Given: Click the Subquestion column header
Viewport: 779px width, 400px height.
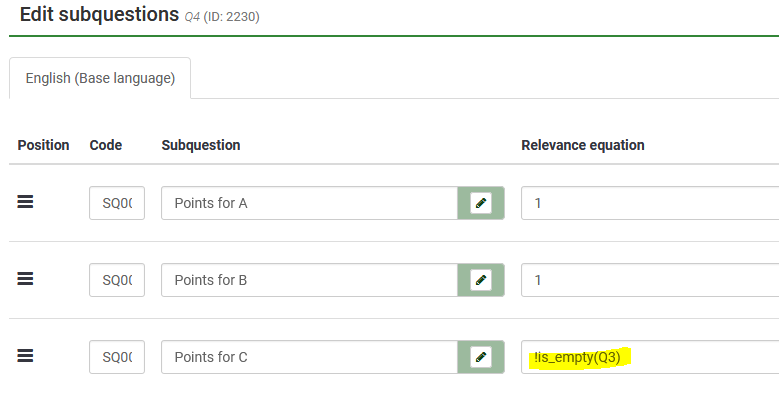Looking at the screenshot, I should tap(201, 145).
